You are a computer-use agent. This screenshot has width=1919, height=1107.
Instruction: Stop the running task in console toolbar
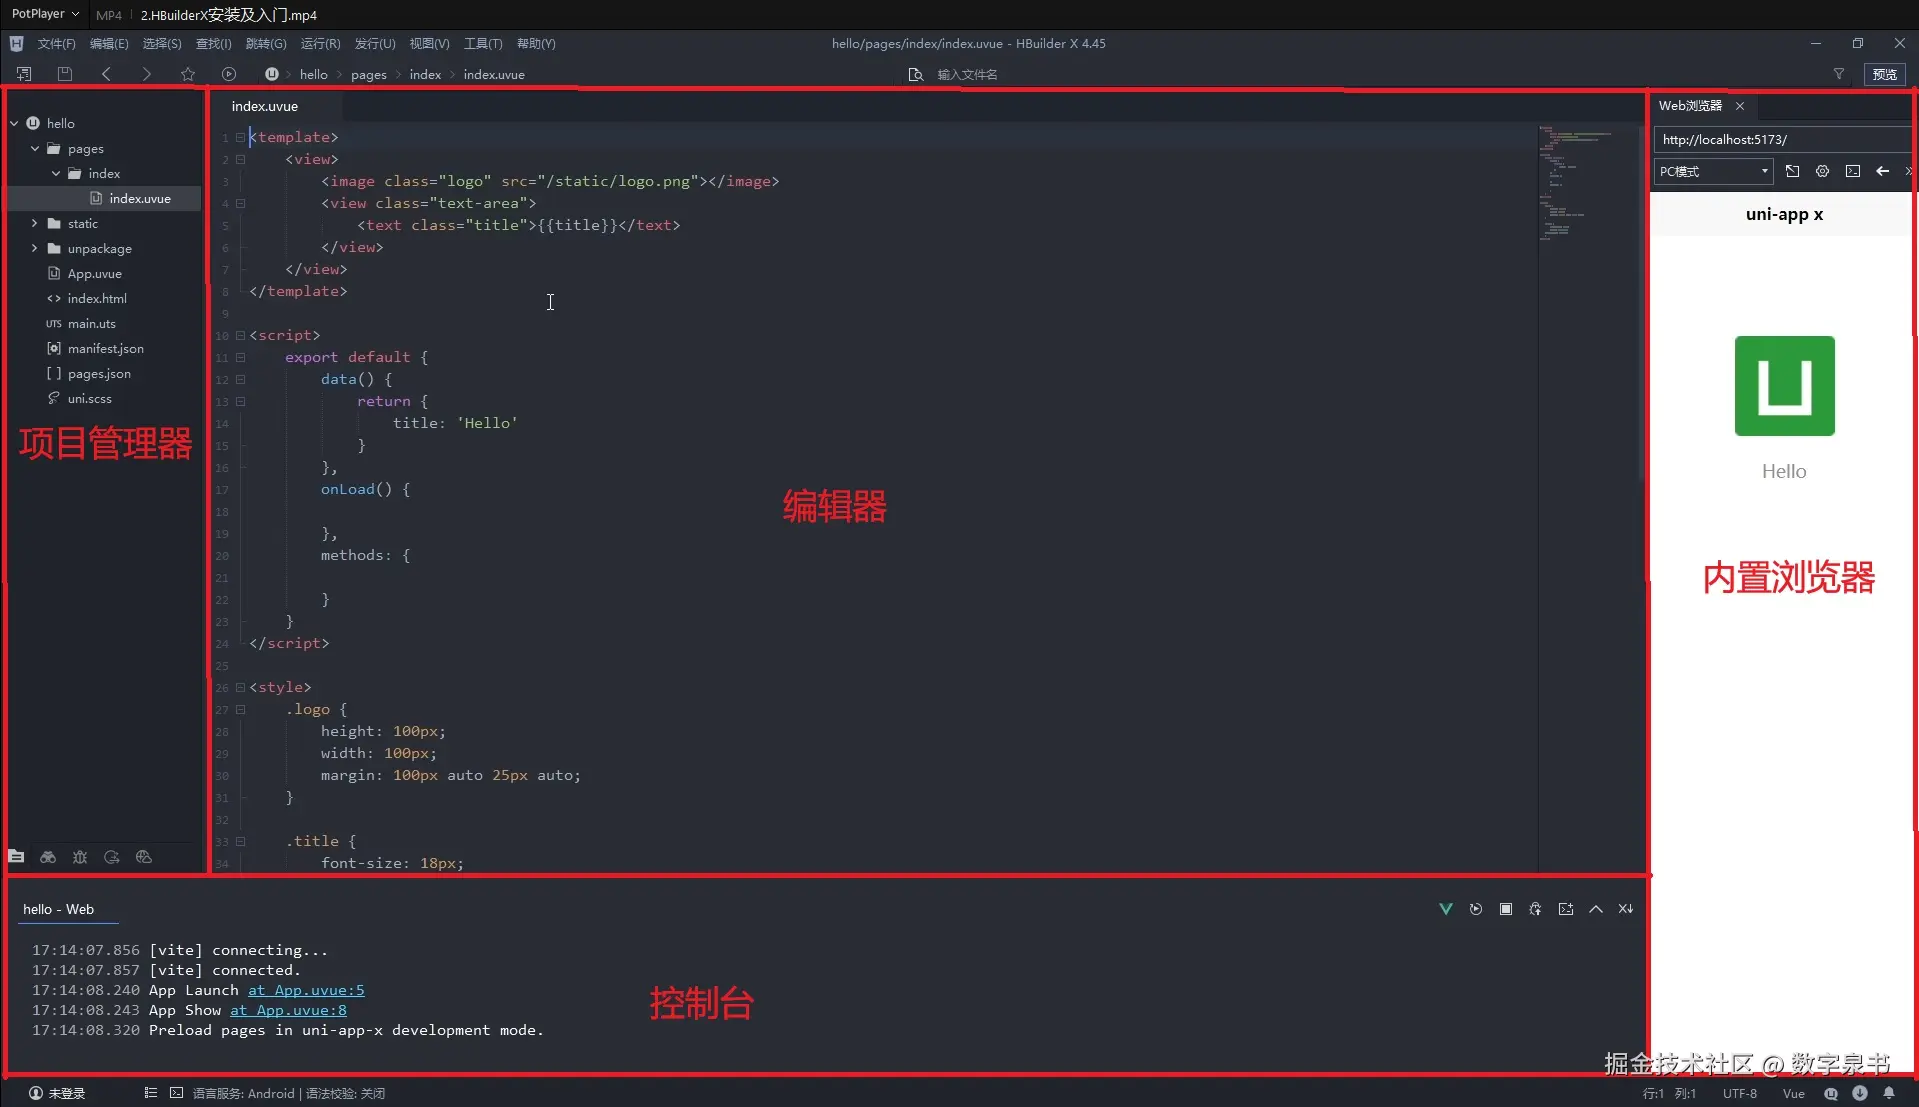click(x=1506, y=909)
